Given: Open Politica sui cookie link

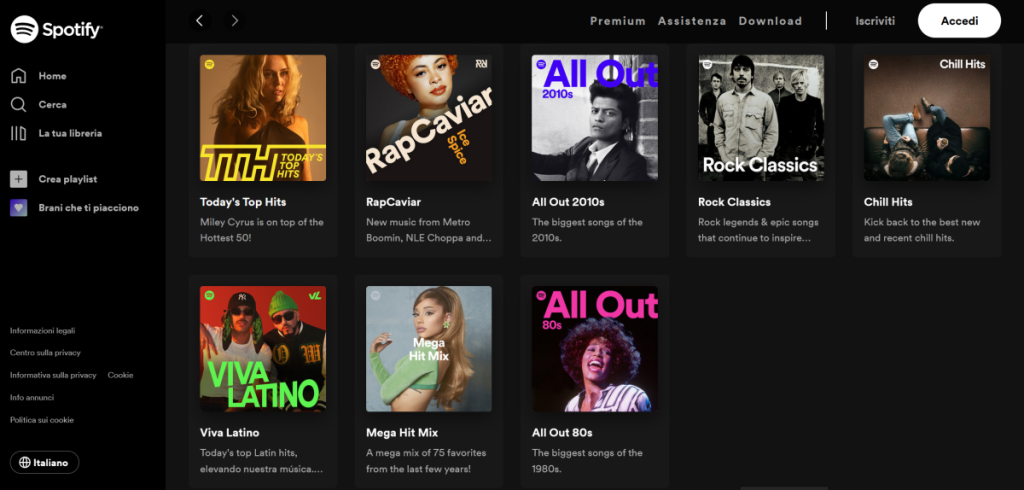Looking at the screenshot, I should (x=42, y=420).
